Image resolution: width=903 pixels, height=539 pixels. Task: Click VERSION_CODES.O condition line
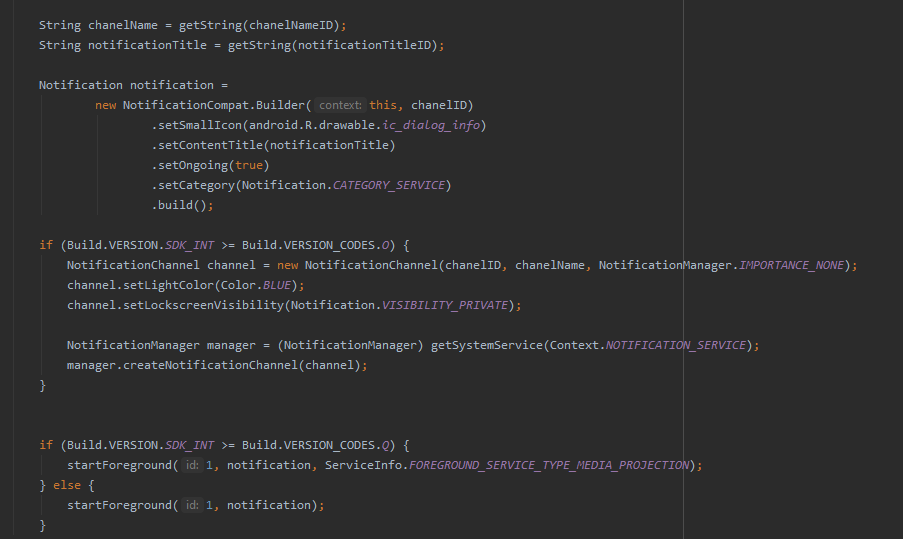click(x=224, y=245)
